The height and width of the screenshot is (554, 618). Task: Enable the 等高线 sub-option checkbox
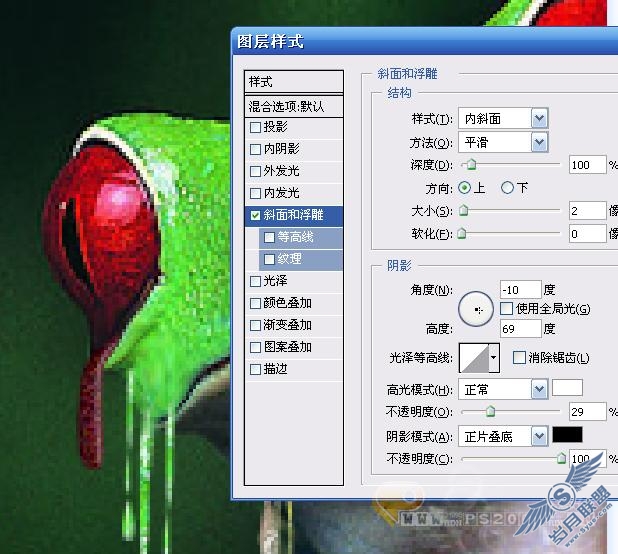[x=270, y=237]
